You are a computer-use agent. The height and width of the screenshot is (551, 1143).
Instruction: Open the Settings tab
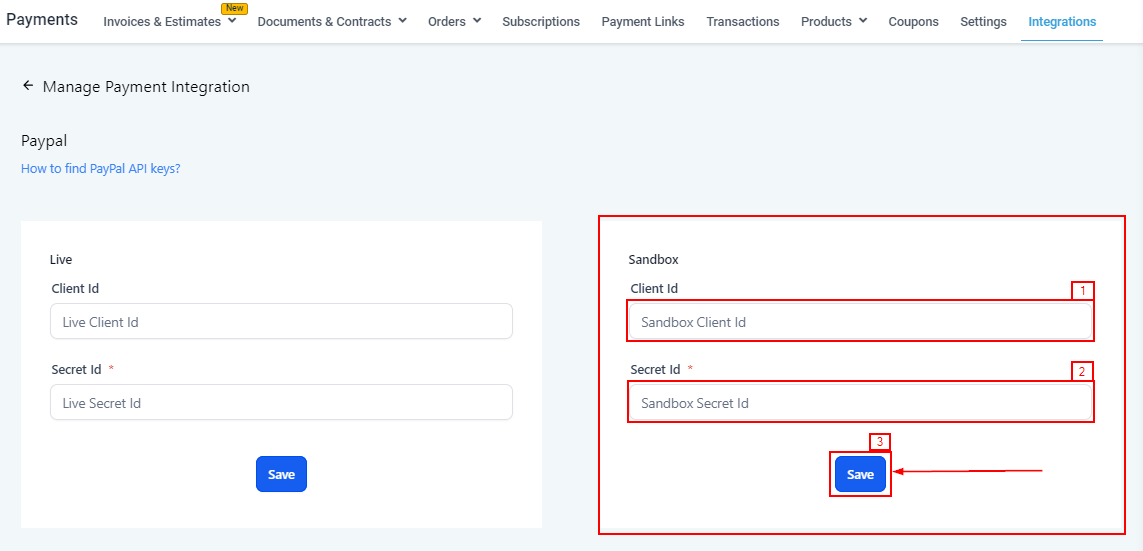(x=983, y=21)
